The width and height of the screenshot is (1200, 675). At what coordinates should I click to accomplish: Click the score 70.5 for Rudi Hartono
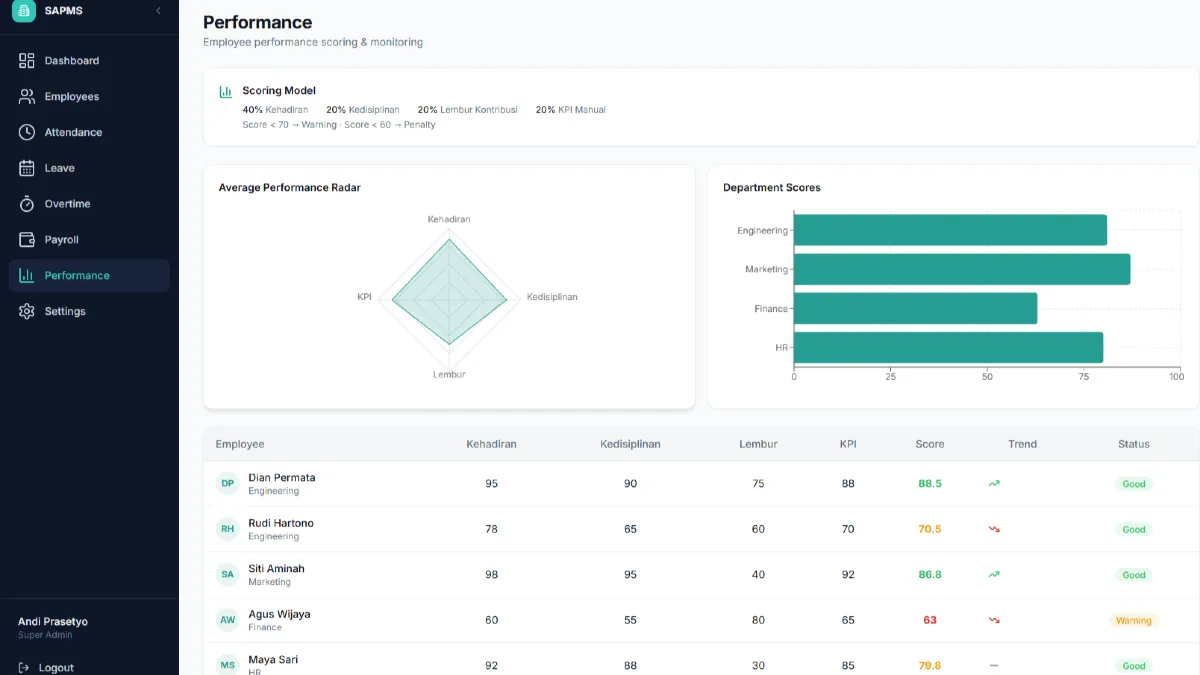930,529
